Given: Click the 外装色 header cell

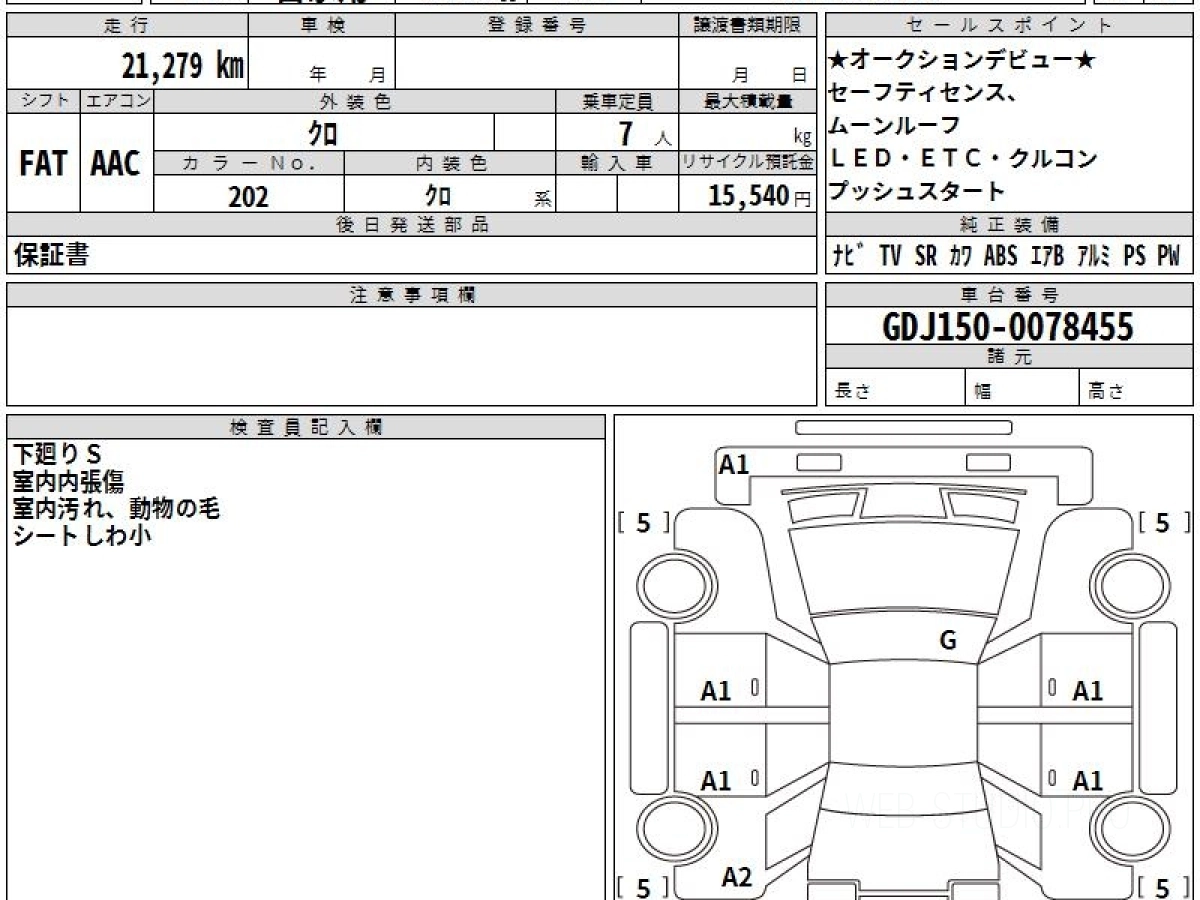Looking at the screenshot, I should tap(355, 101).
